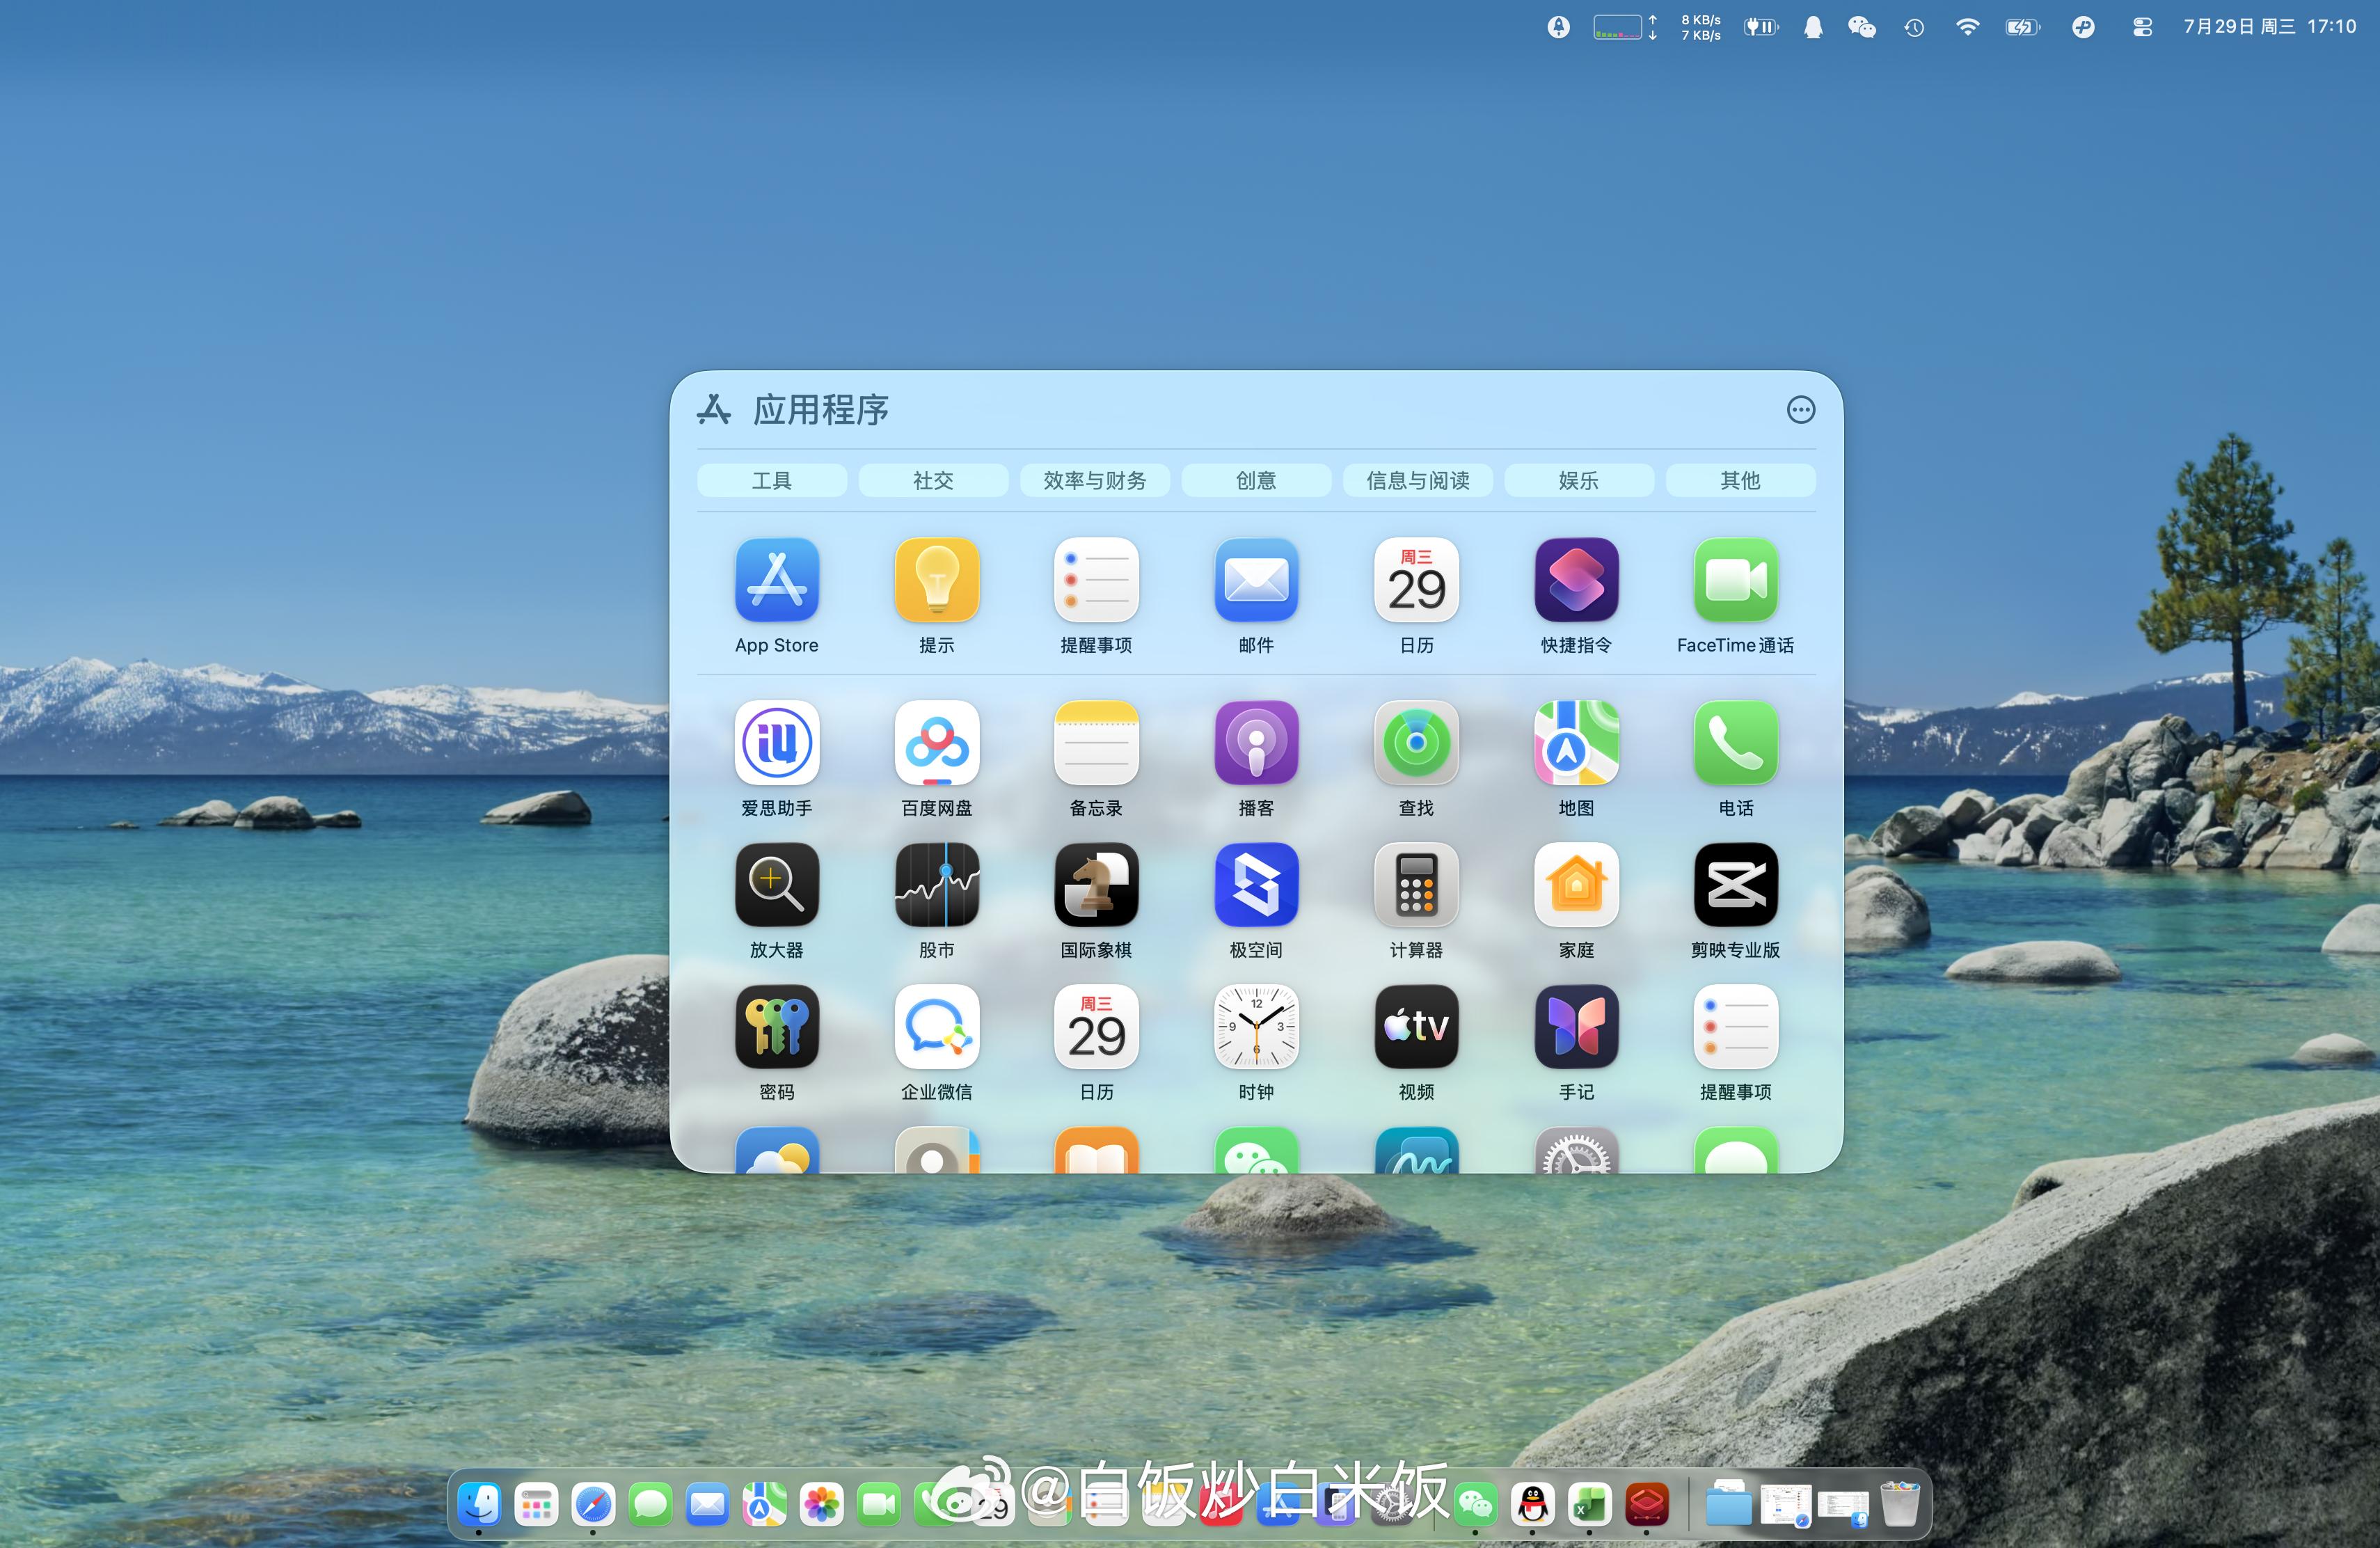Screen dimensions: 2380x1548
Task: Launch 企业微信 app
Action: coord(936,1027)
